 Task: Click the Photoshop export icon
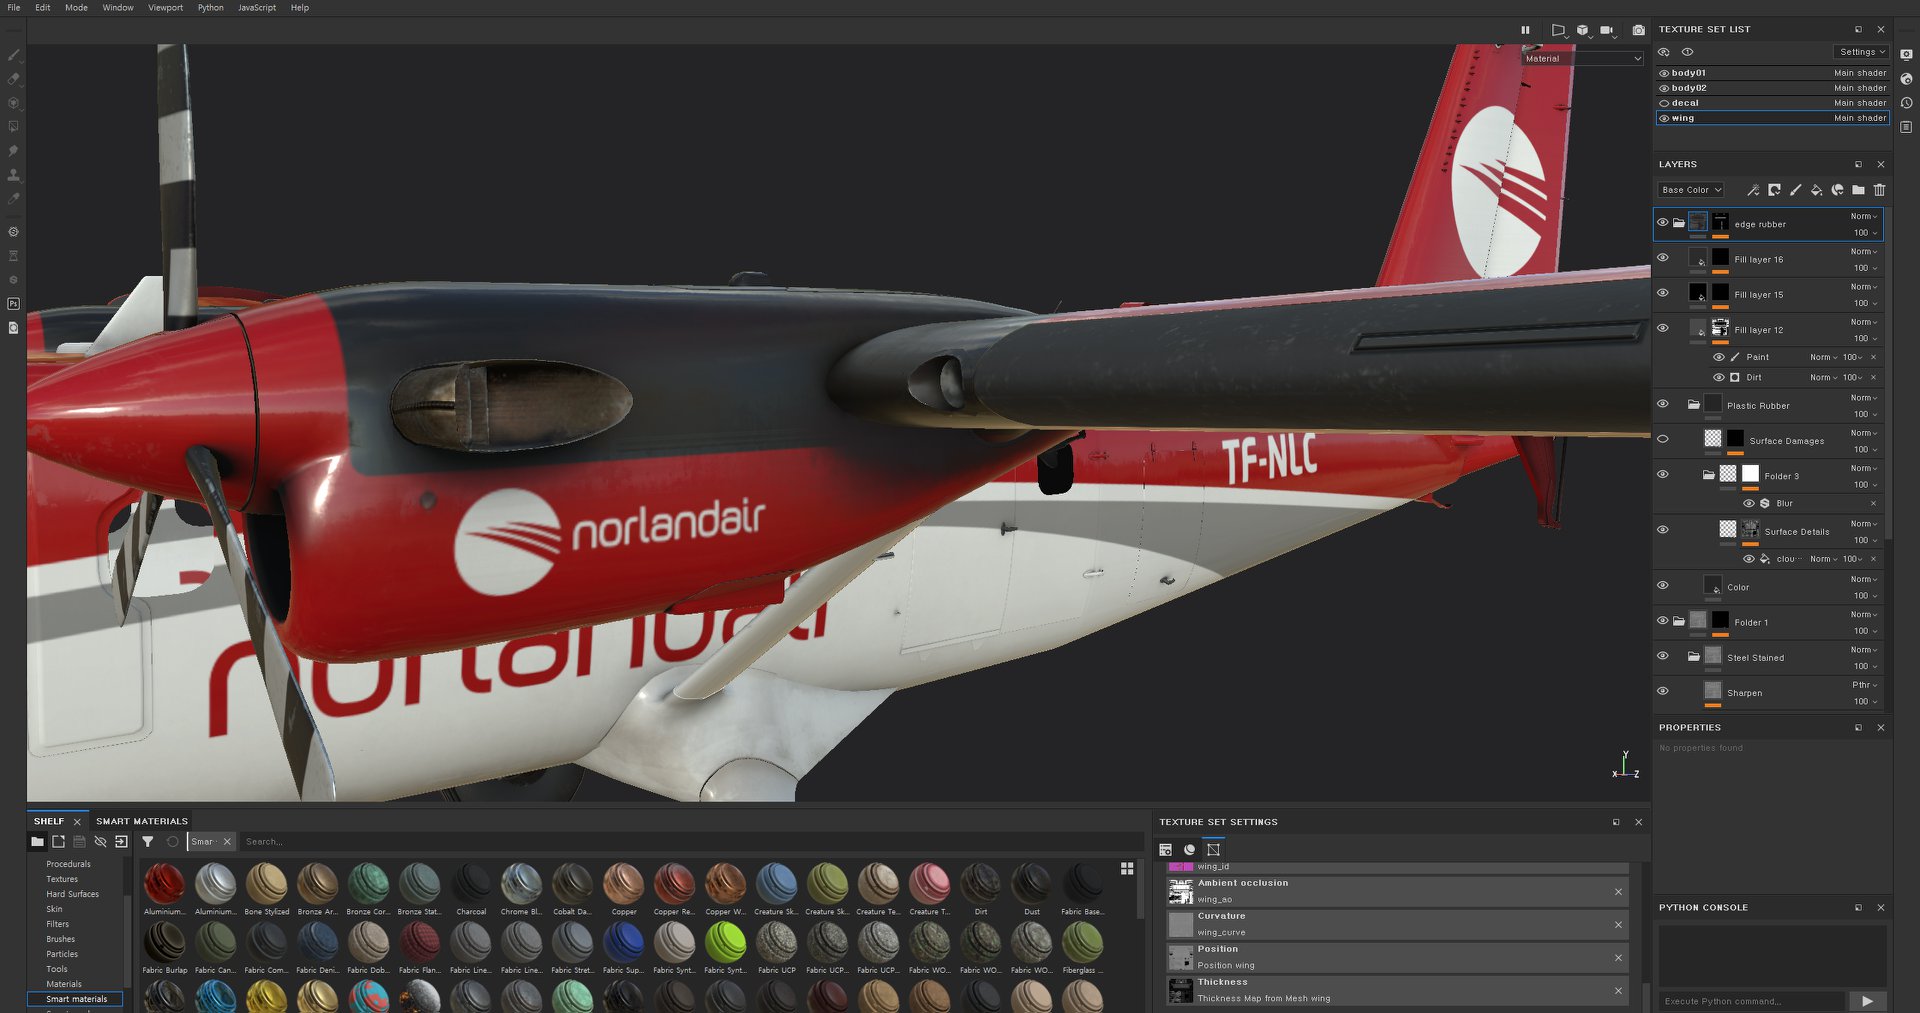click(x=13, y=303)
